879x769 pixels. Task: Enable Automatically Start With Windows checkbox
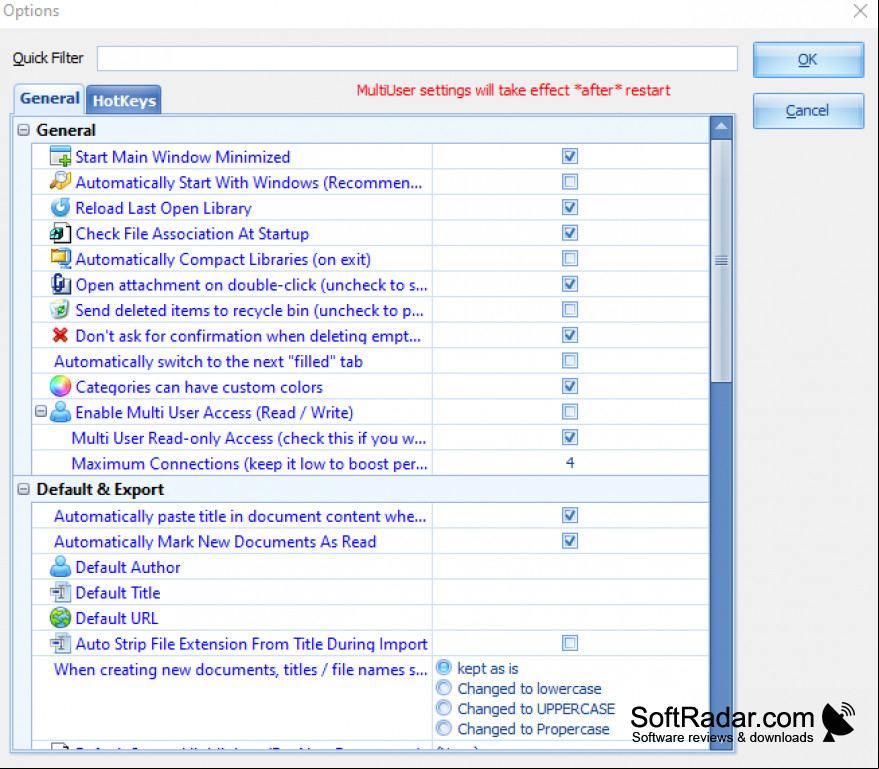pyautogui.click(x=570, y=182)
